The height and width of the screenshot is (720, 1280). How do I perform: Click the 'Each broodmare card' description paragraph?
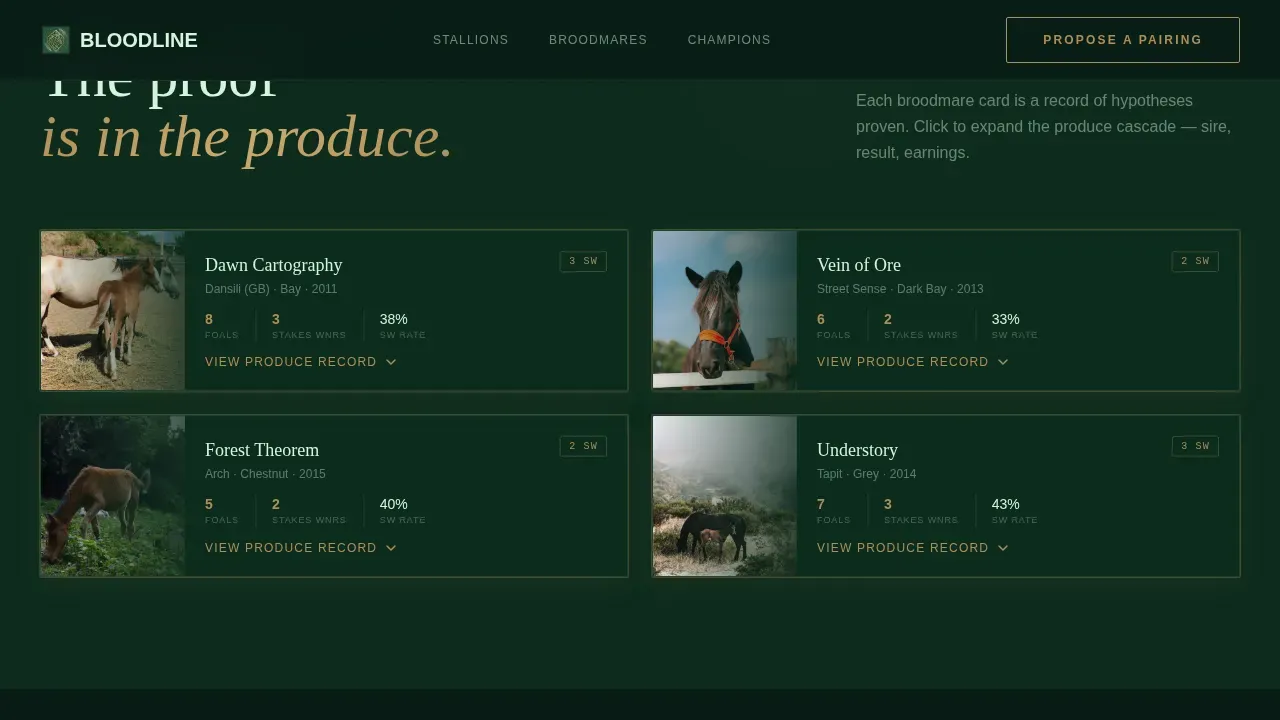click(x=1045, y=127)
